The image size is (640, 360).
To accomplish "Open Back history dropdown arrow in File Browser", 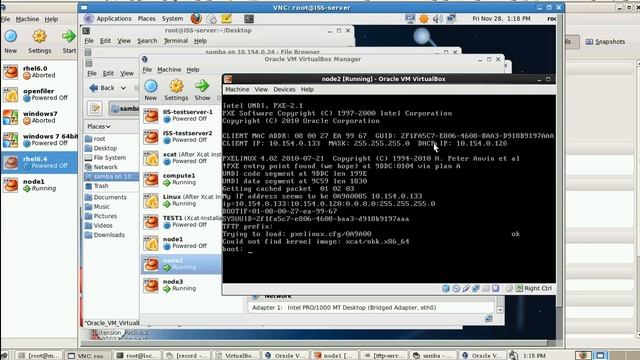I will 123,88.
